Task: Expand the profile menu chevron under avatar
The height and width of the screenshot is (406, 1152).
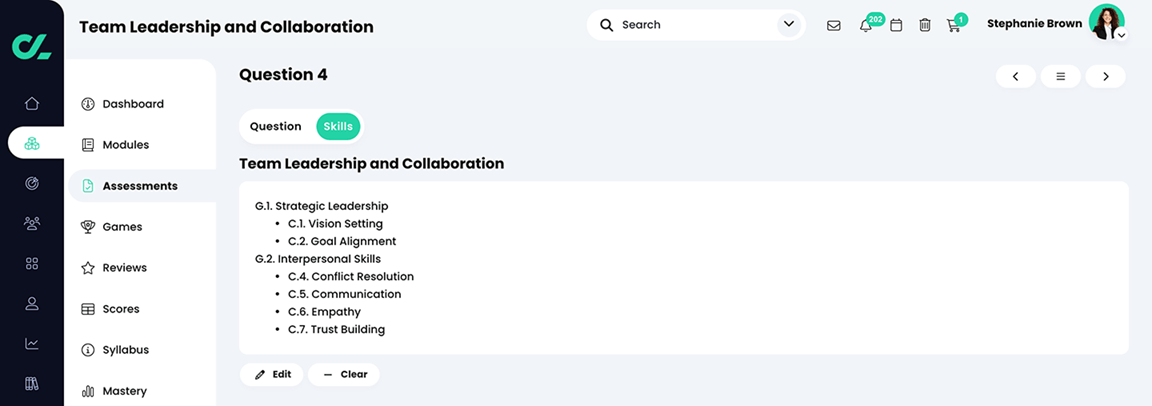Action: (x=1121, y=35)
